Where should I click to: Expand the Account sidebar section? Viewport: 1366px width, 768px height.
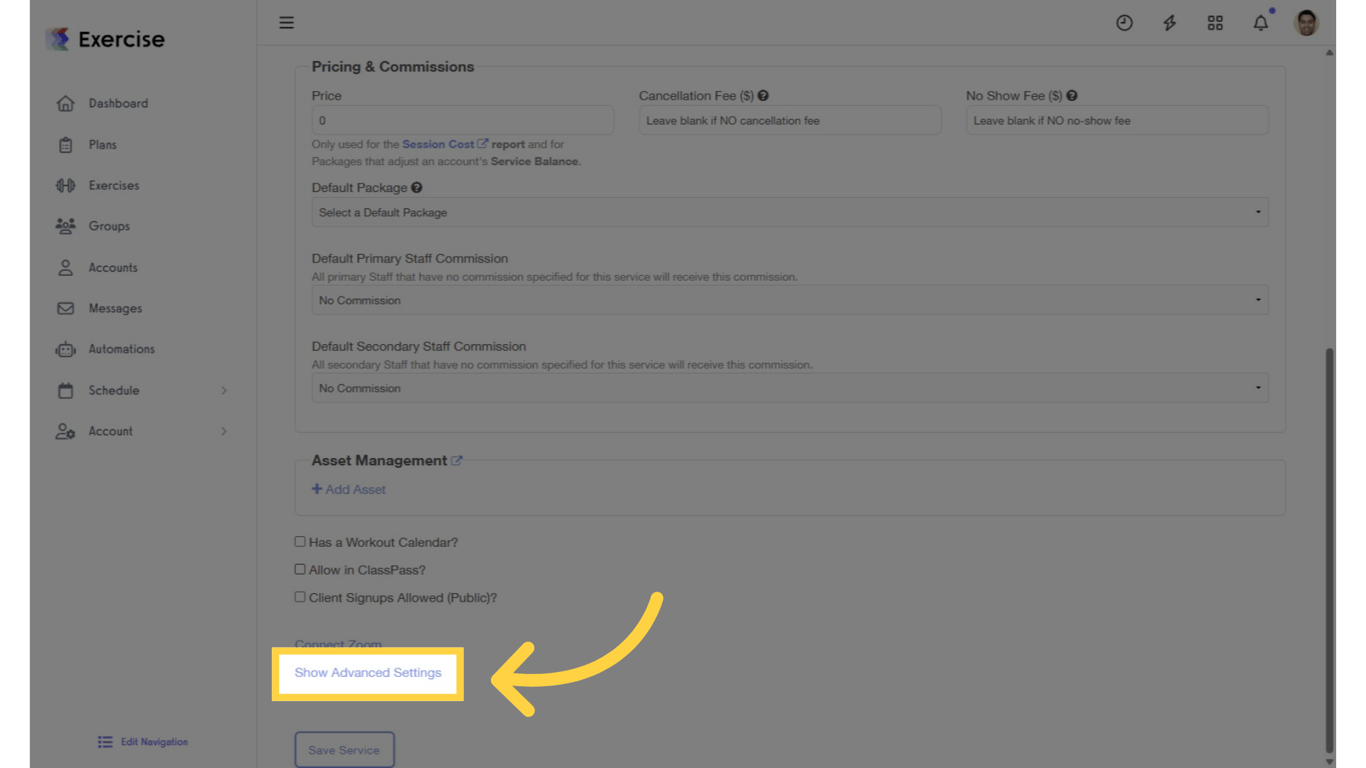pyautogui.click(x=110, y=431)
